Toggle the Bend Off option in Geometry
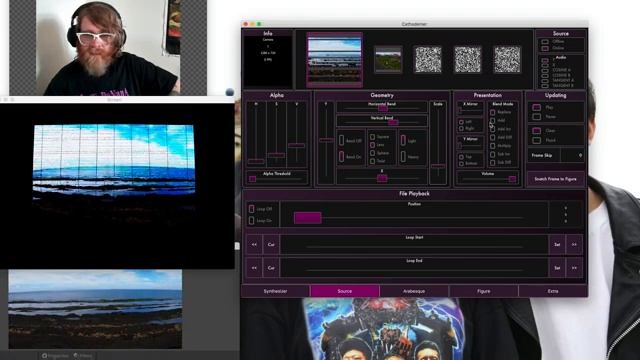640x360 pixels. [342, 140]
